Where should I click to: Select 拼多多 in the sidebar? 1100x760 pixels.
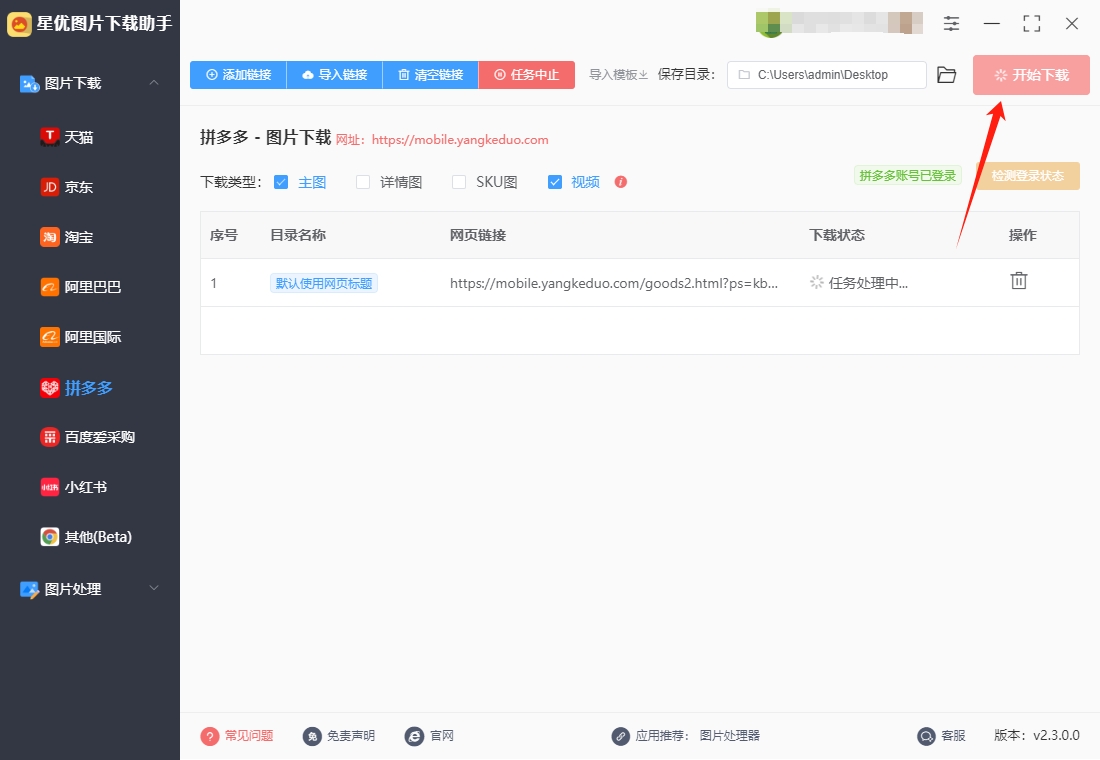pos(90,387)
